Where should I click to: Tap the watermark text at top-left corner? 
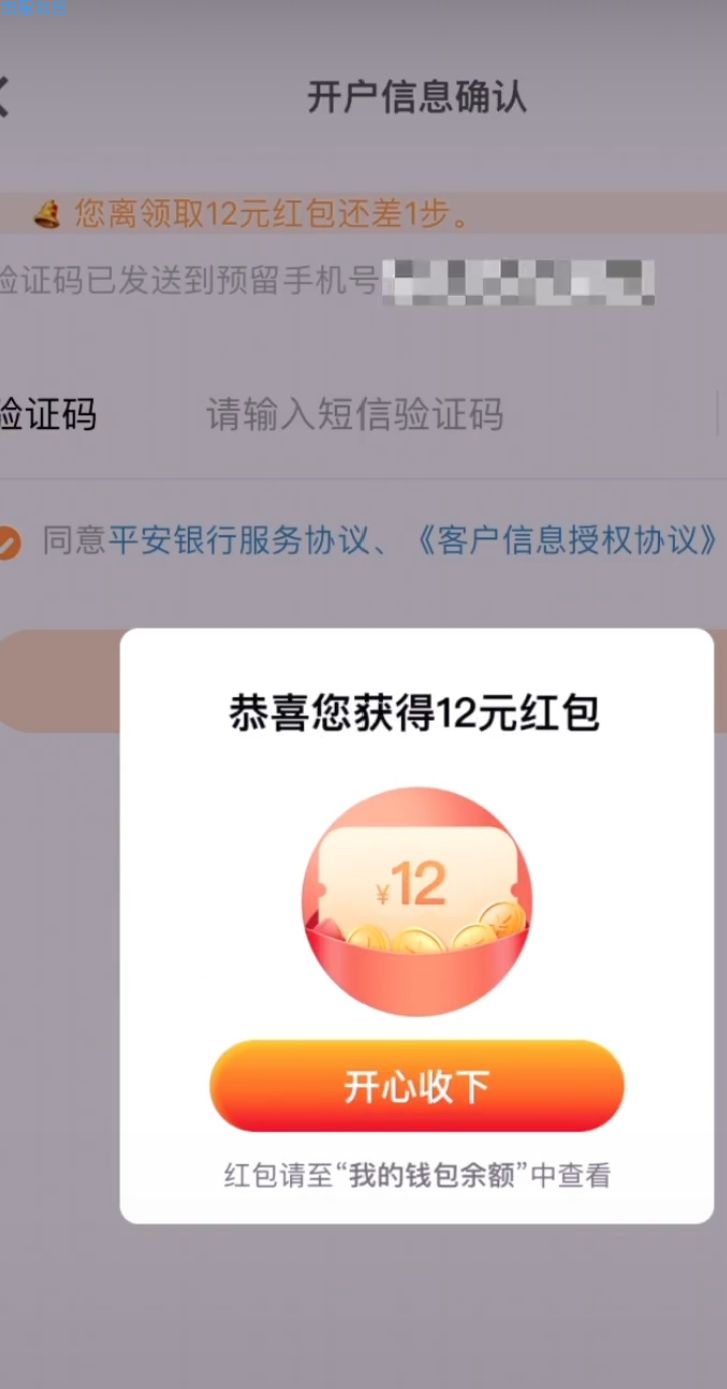coord(34,8)
